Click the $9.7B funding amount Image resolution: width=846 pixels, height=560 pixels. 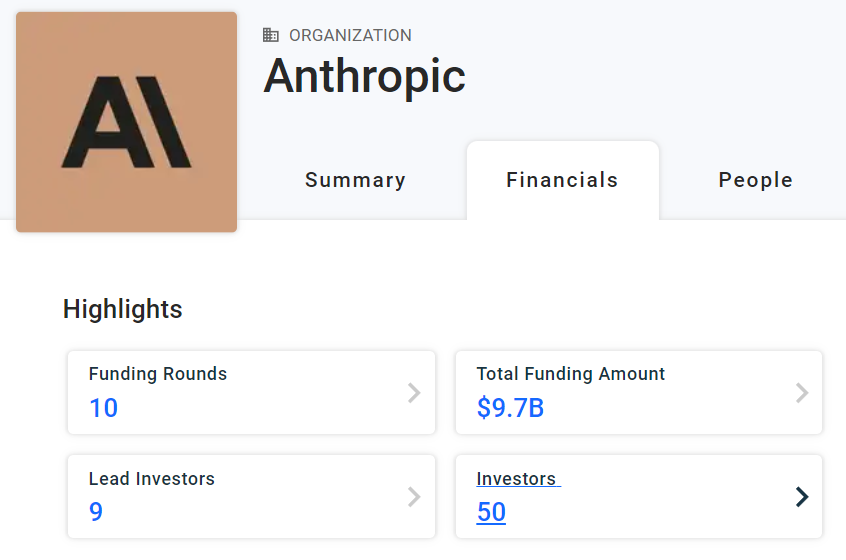(510, 408)
